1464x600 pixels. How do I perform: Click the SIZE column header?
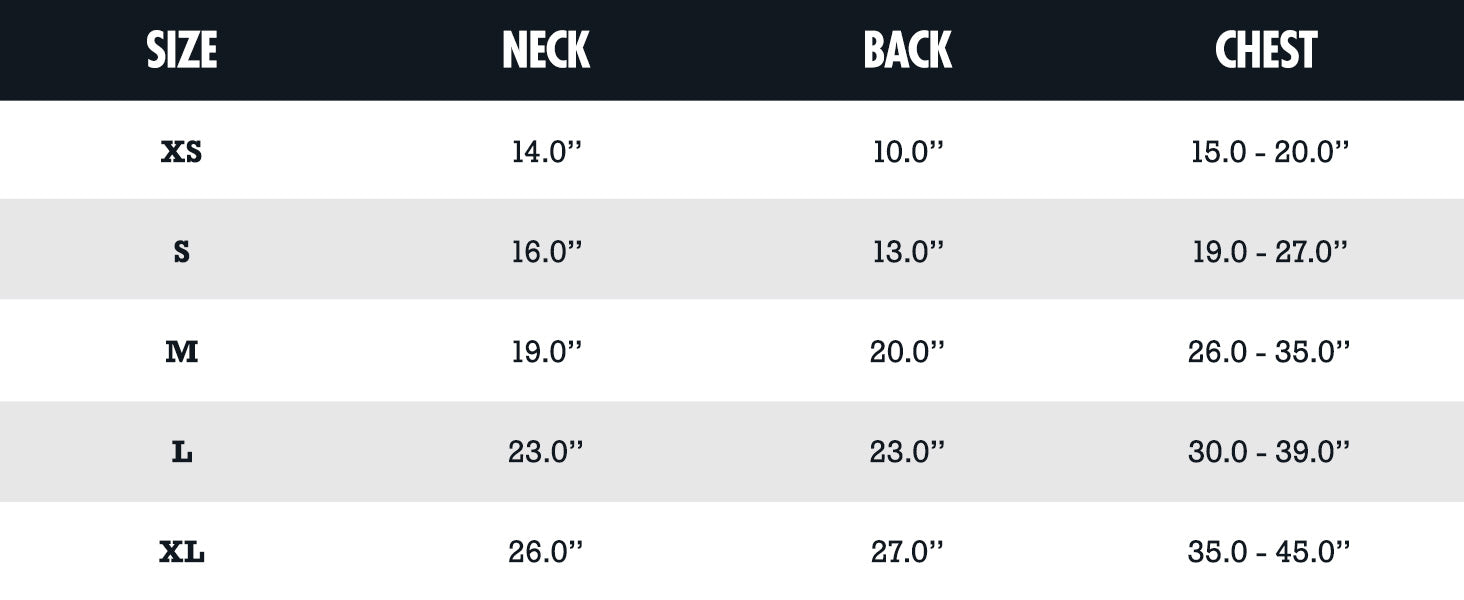[182, 50]
